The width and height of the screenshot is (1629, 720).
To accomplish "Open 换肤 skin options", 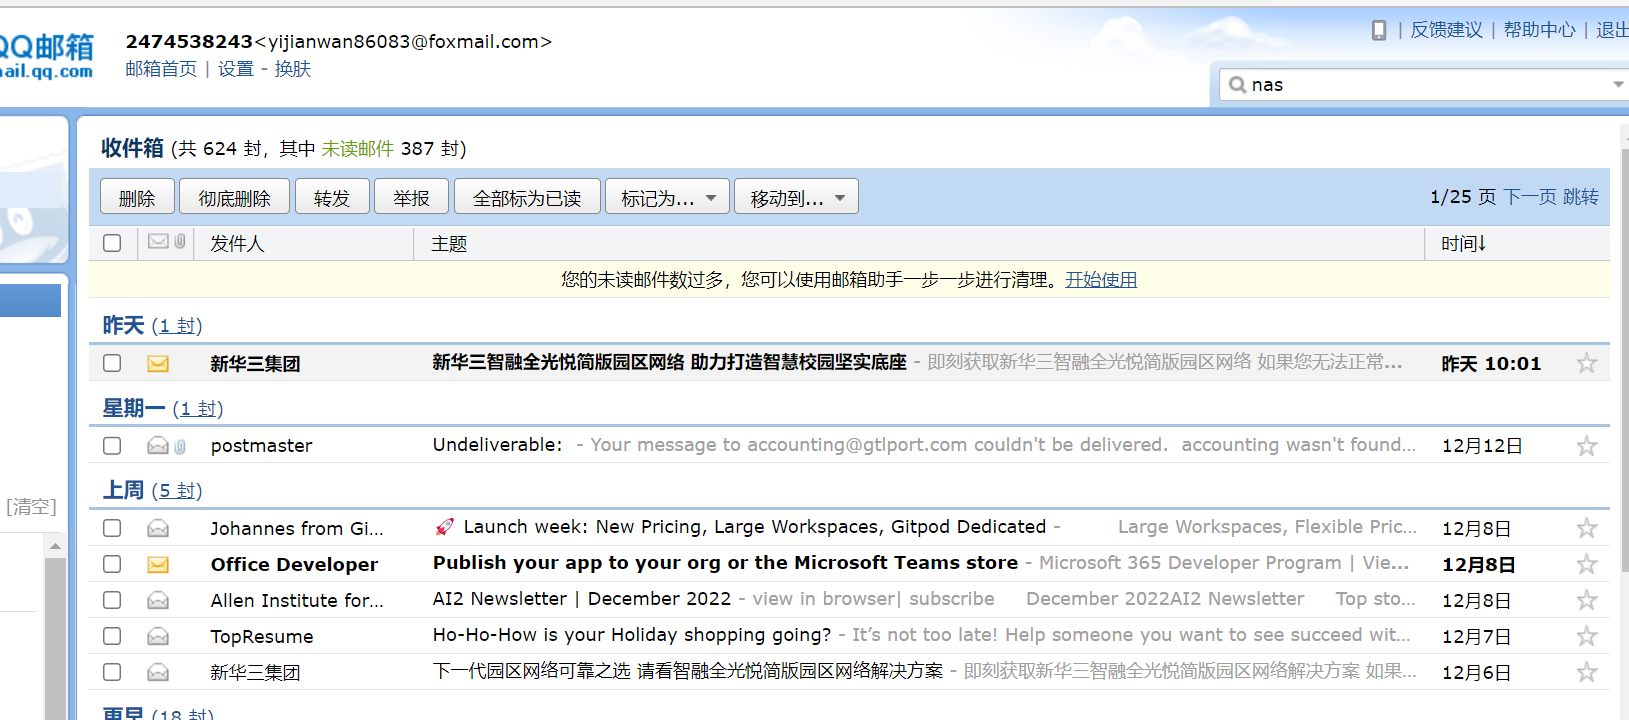I will [x=293, y=69].
